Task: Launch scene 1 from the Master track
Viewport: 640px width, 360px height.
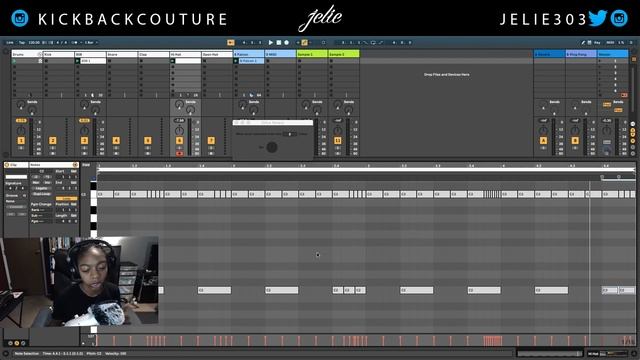Action: [600, 61]
